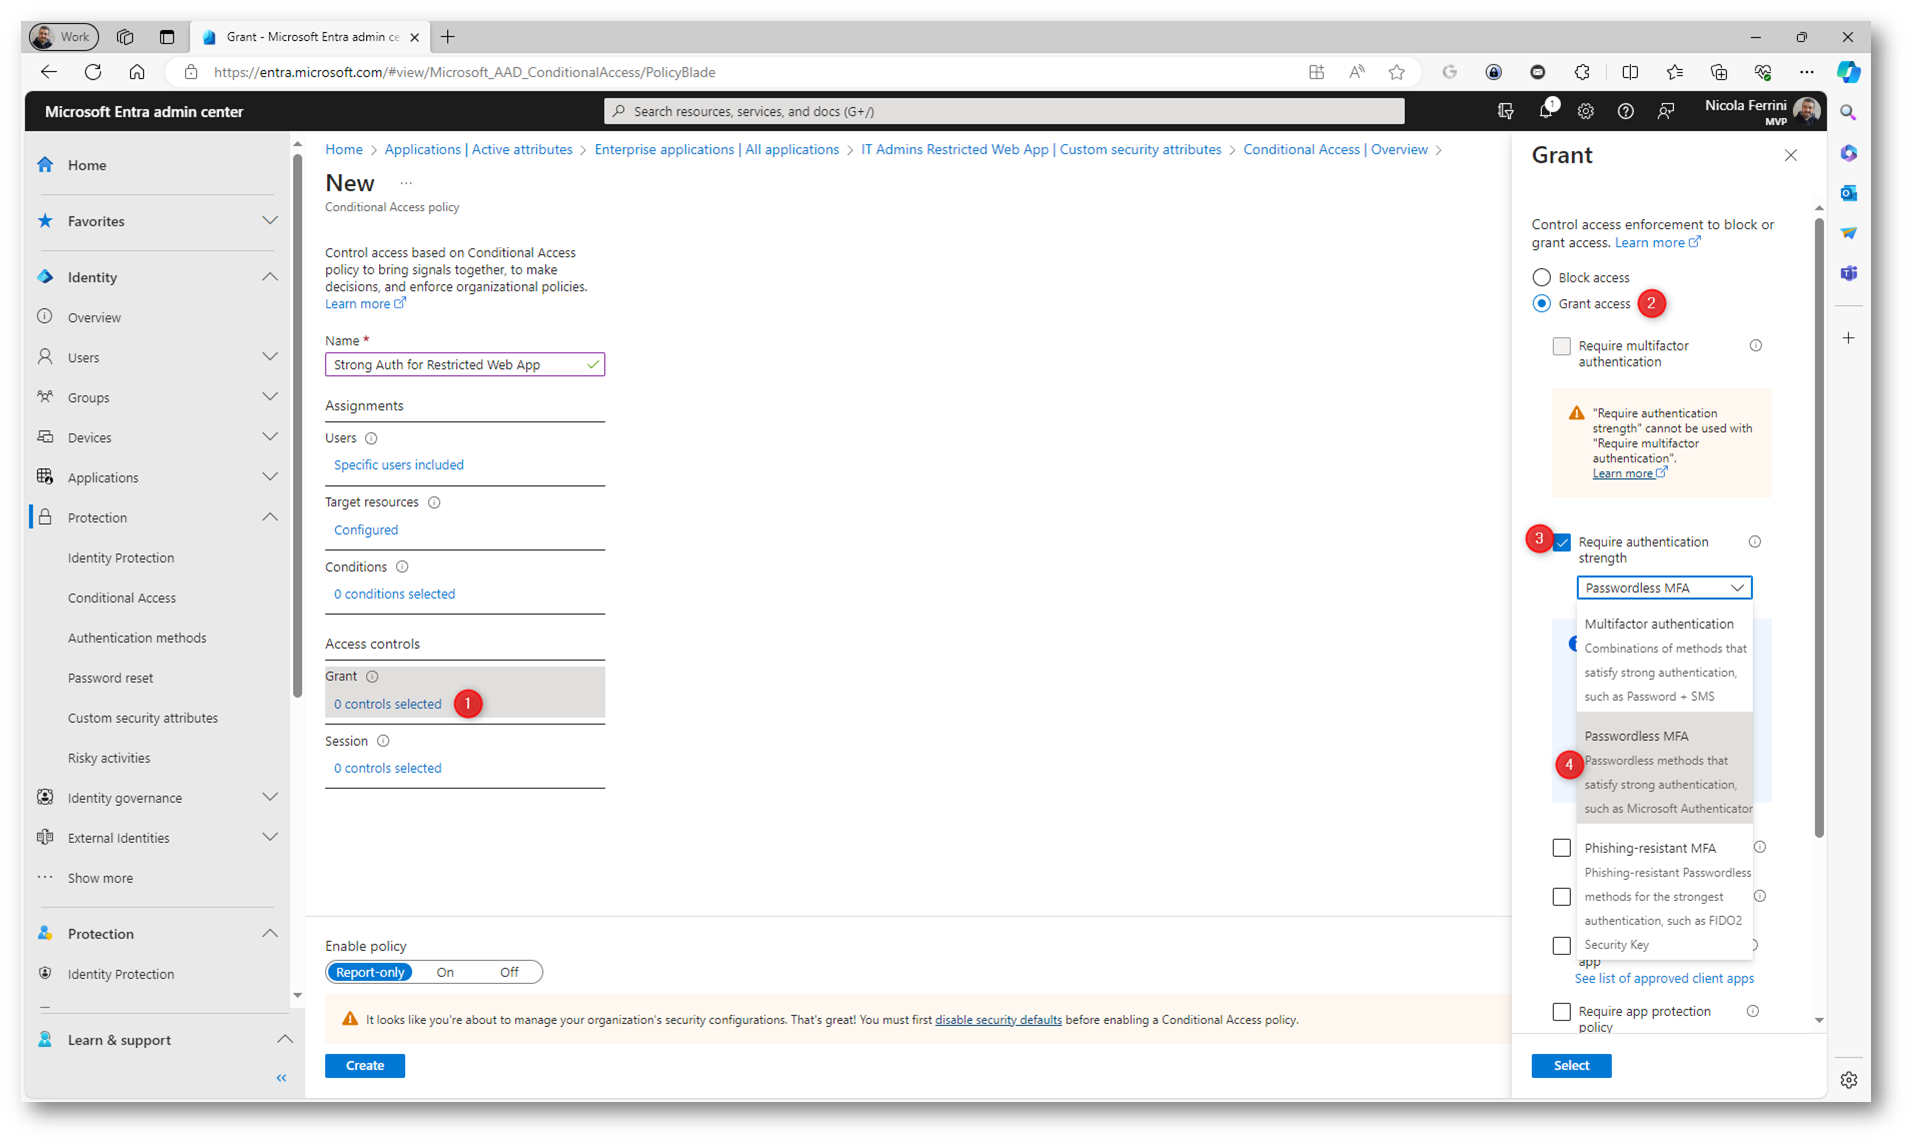Show info icon next to Users
The height and width of the screenshot is (1144, 1913).
[371, 438]
